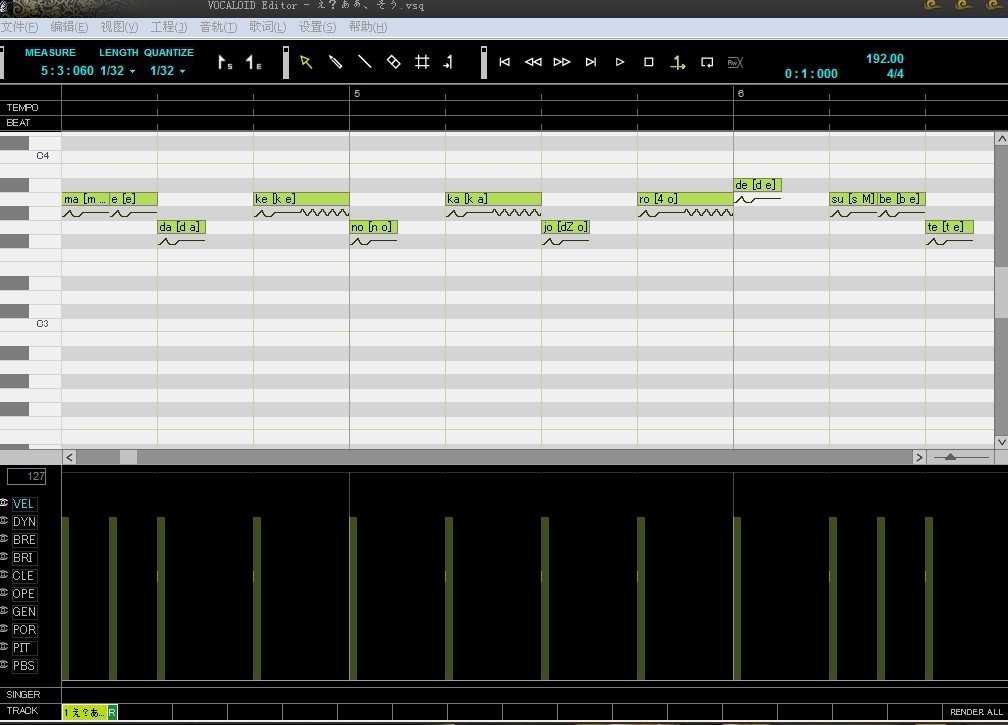Click the RENDER ALL button
The height and width of the screenshot is (725, 1008).
coord(976,712)
